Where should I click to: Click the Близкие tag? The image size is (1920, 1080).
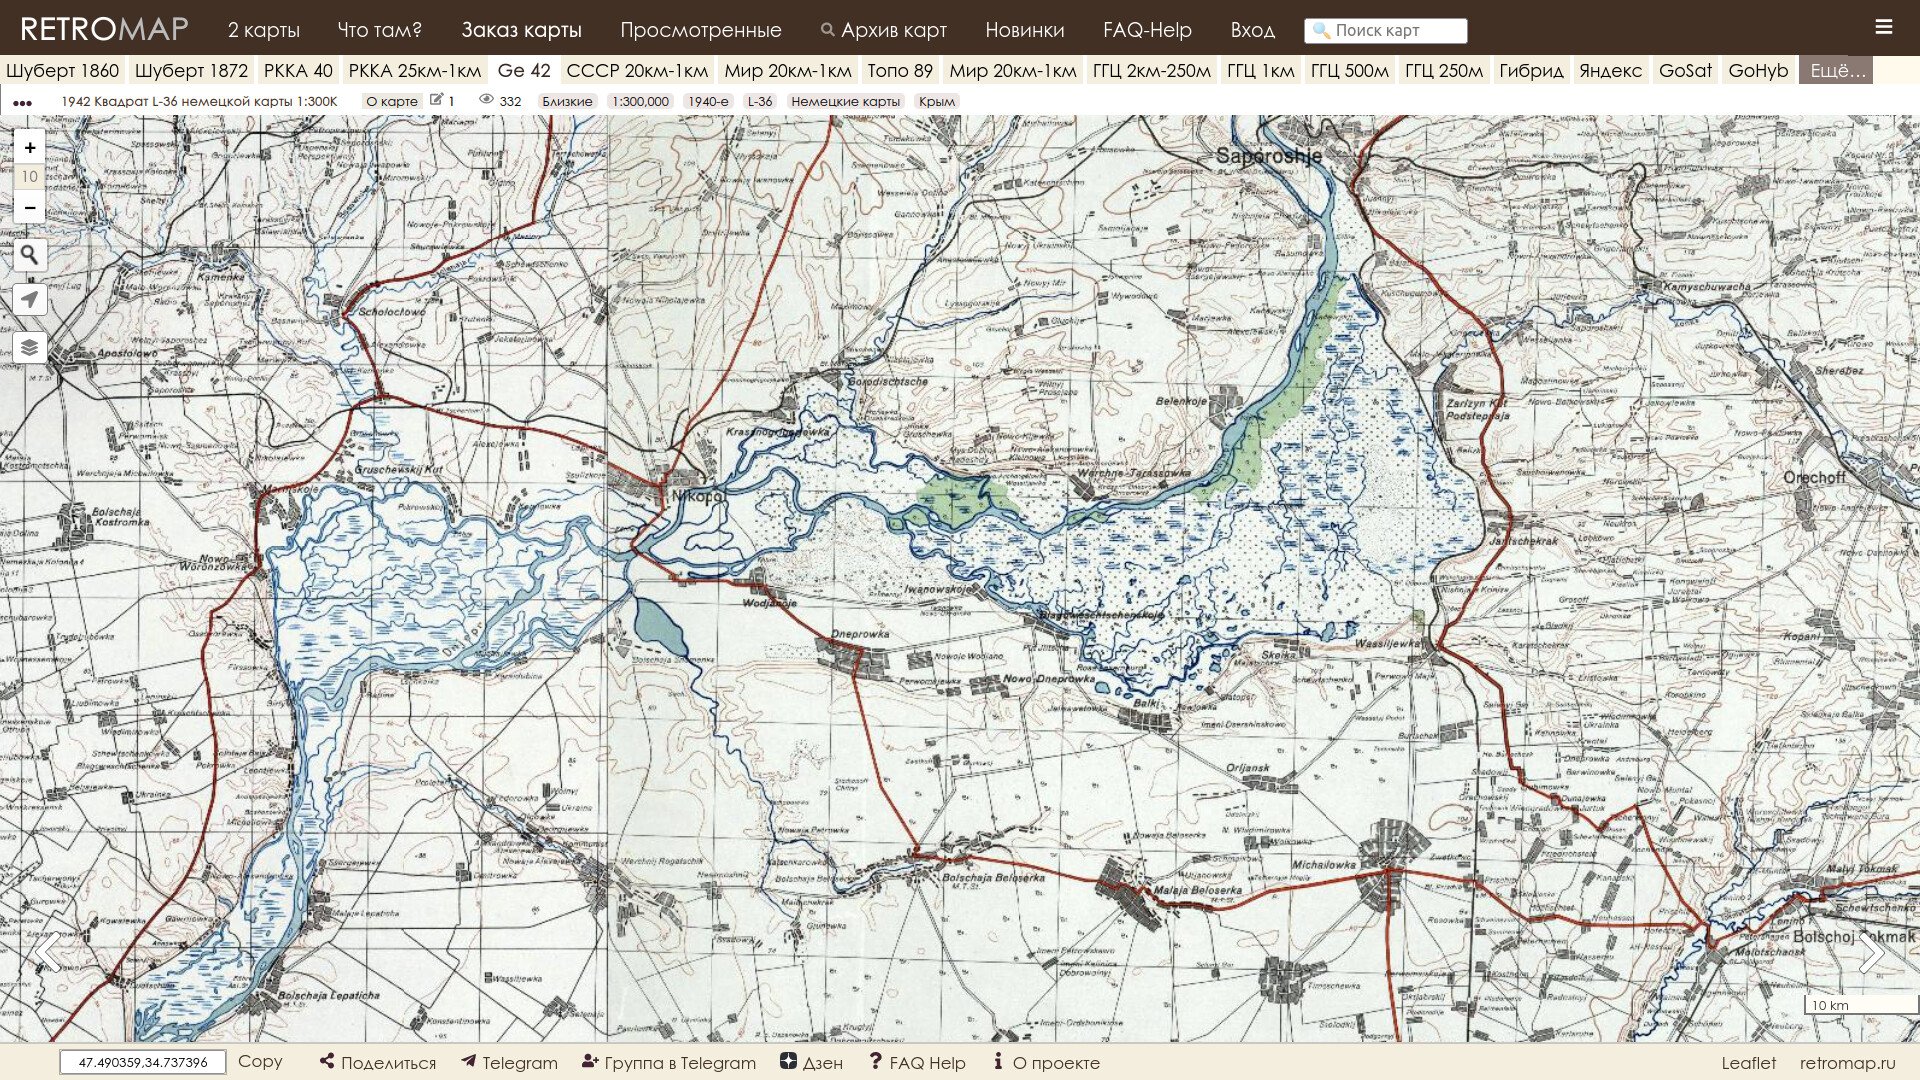point(567,101)
